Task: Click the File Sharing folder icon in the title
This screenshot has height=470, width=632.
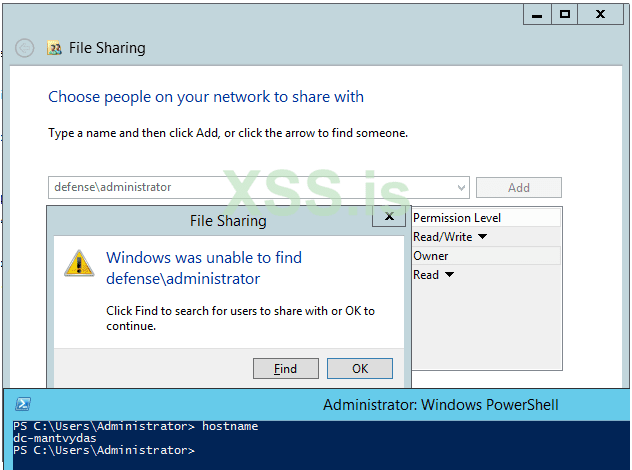Action: [x=54, y=48]
